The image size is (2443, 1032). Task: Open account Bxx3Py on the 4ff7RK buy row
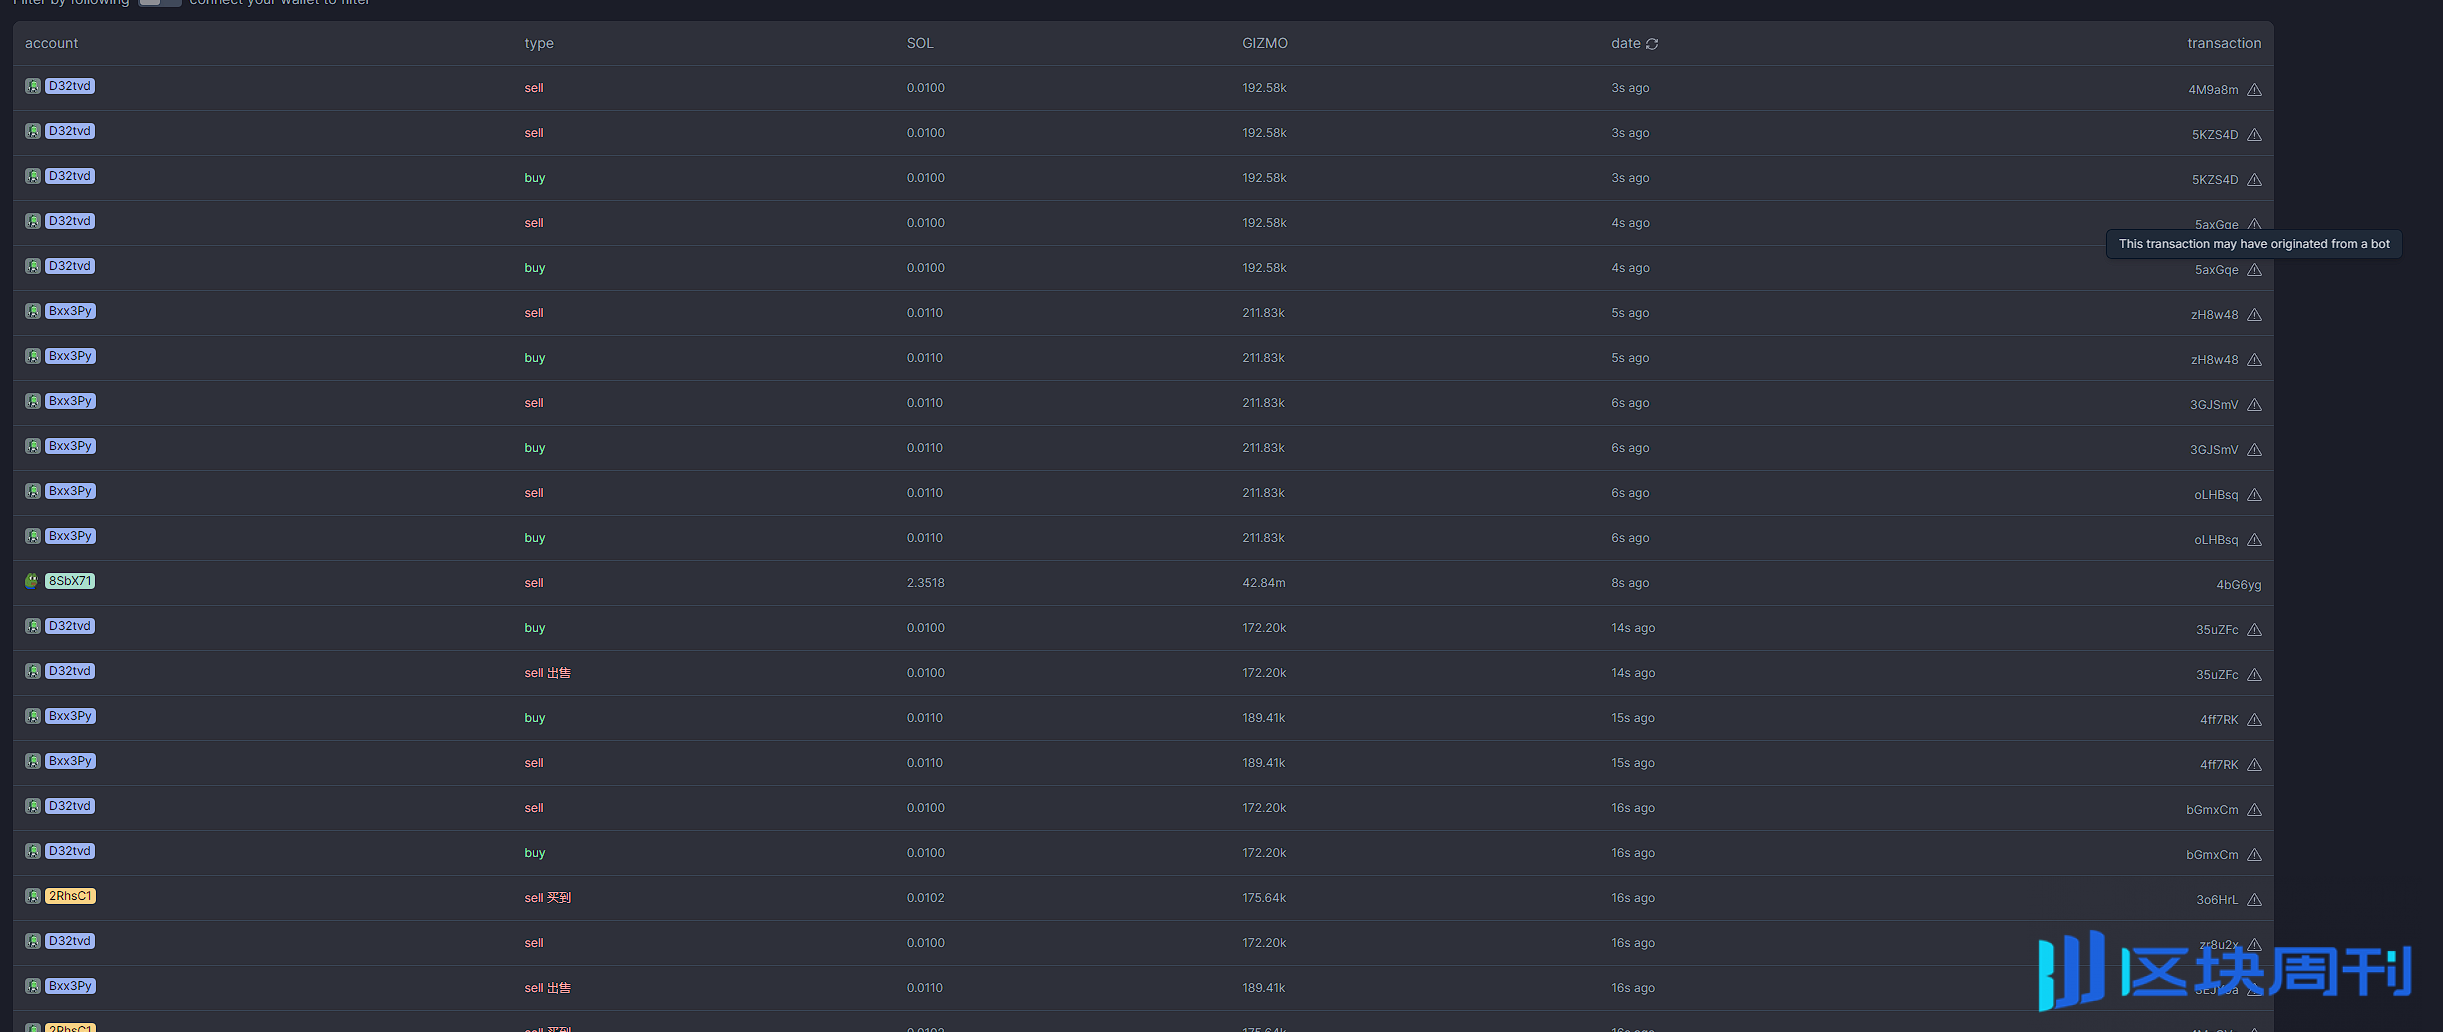tap(70, 716)
